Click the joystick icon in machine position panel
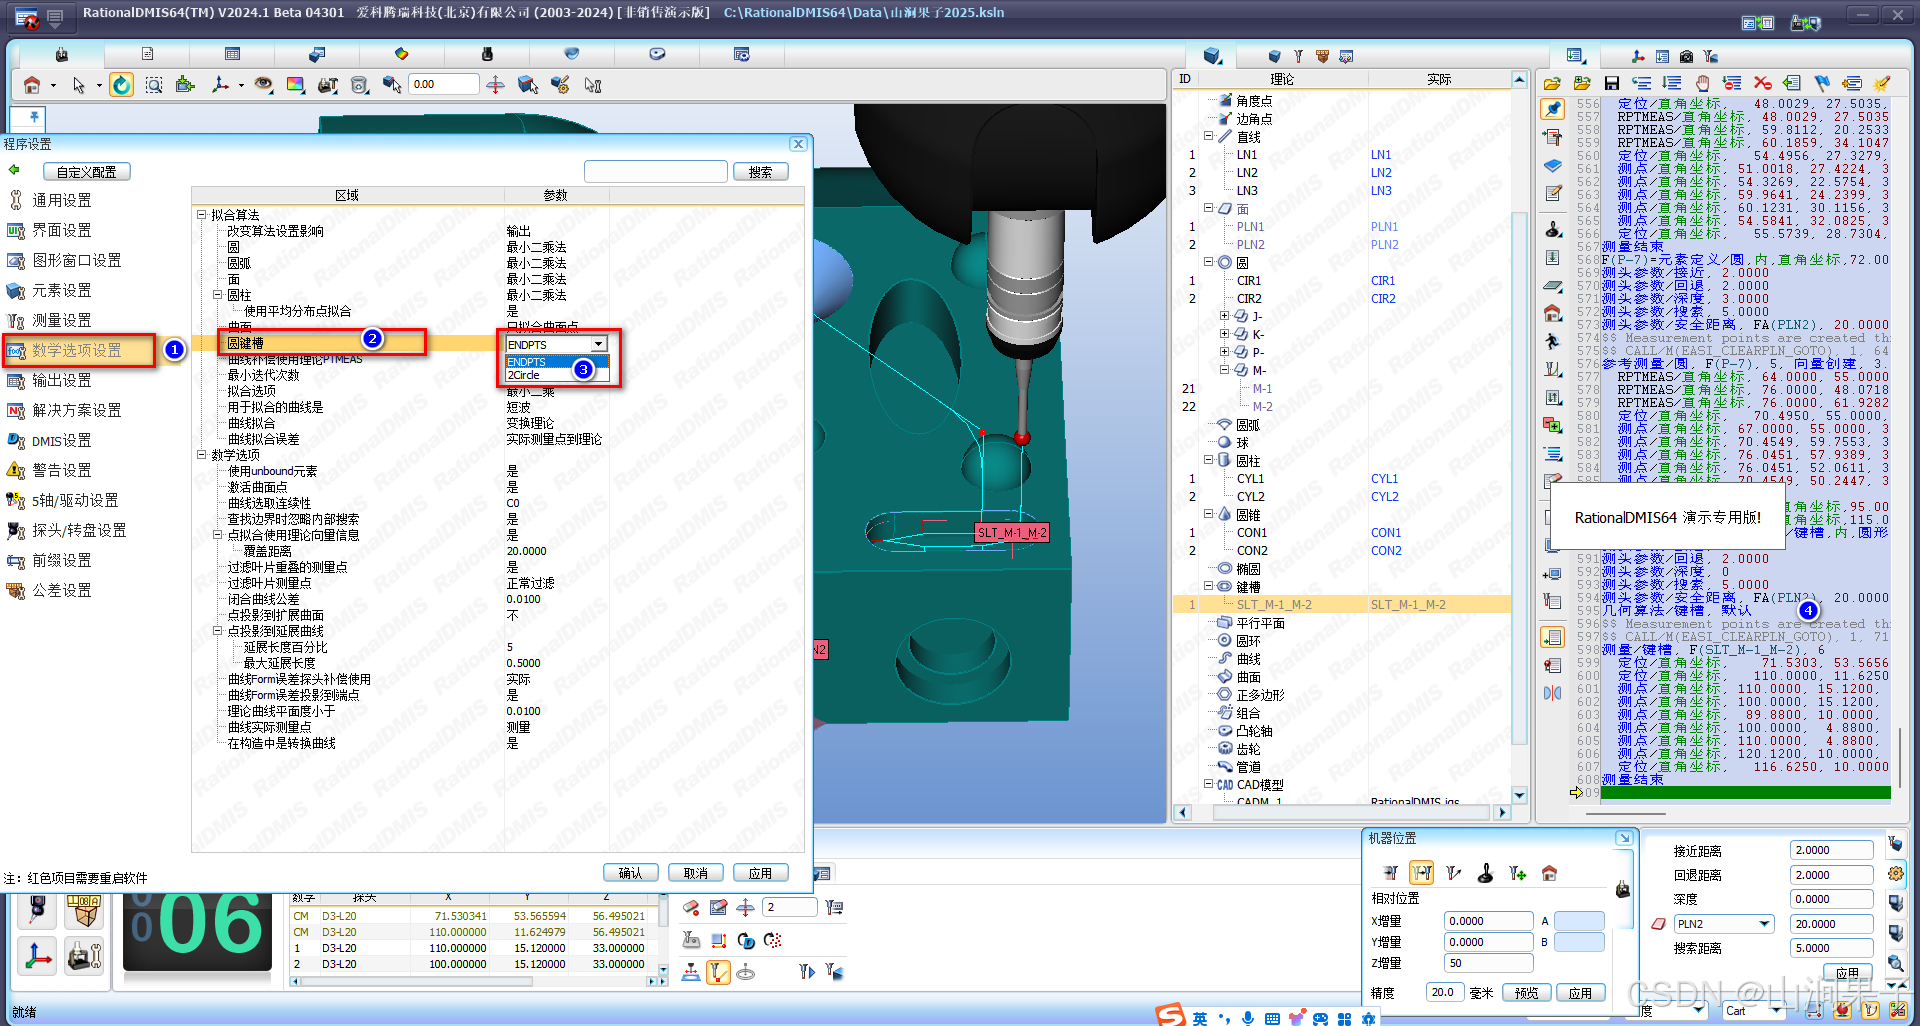The width and height of the screenshot is (1920, 1026). point(1485,873)
